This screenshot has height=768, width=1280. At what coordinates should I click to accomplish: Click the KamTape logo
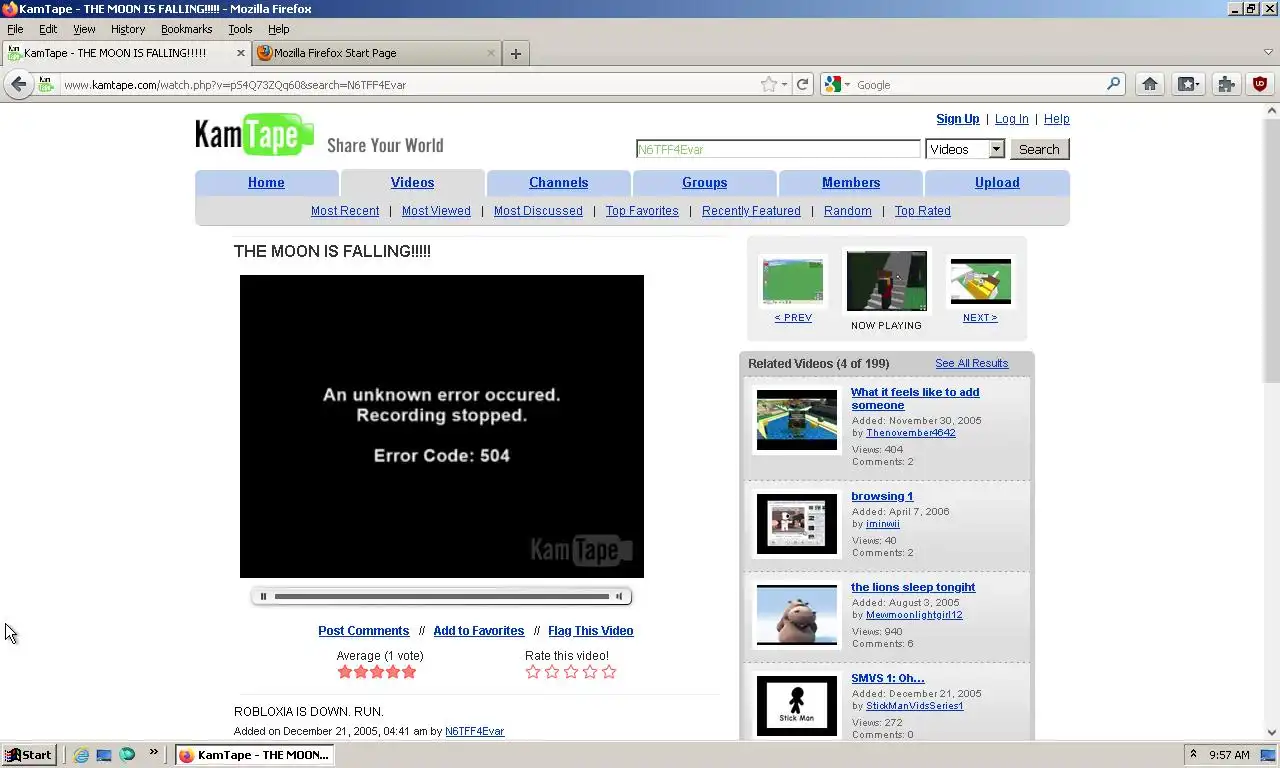click(255, 135)
